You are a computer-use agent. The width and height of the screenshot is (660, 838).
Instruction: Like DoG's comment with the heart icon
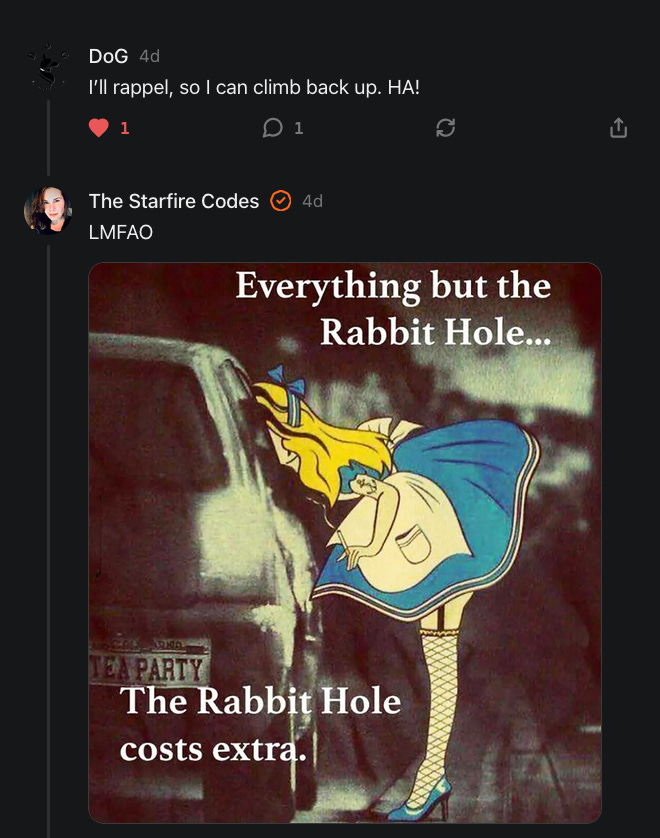(98, 128)
